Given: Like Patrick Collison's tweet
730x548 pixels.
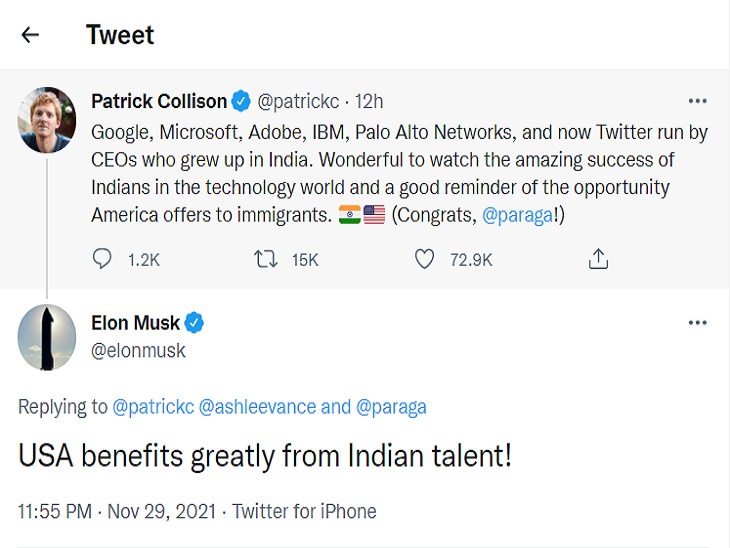Looking at the screenshot, I should point(425,259).
